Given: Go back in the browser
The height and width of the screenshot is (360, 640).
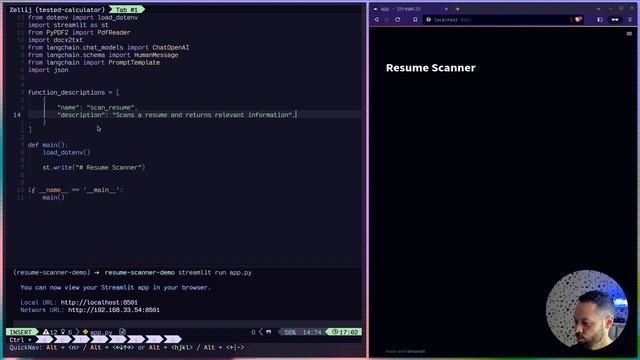Looking at the screenshot, I should tap(376, 20).
